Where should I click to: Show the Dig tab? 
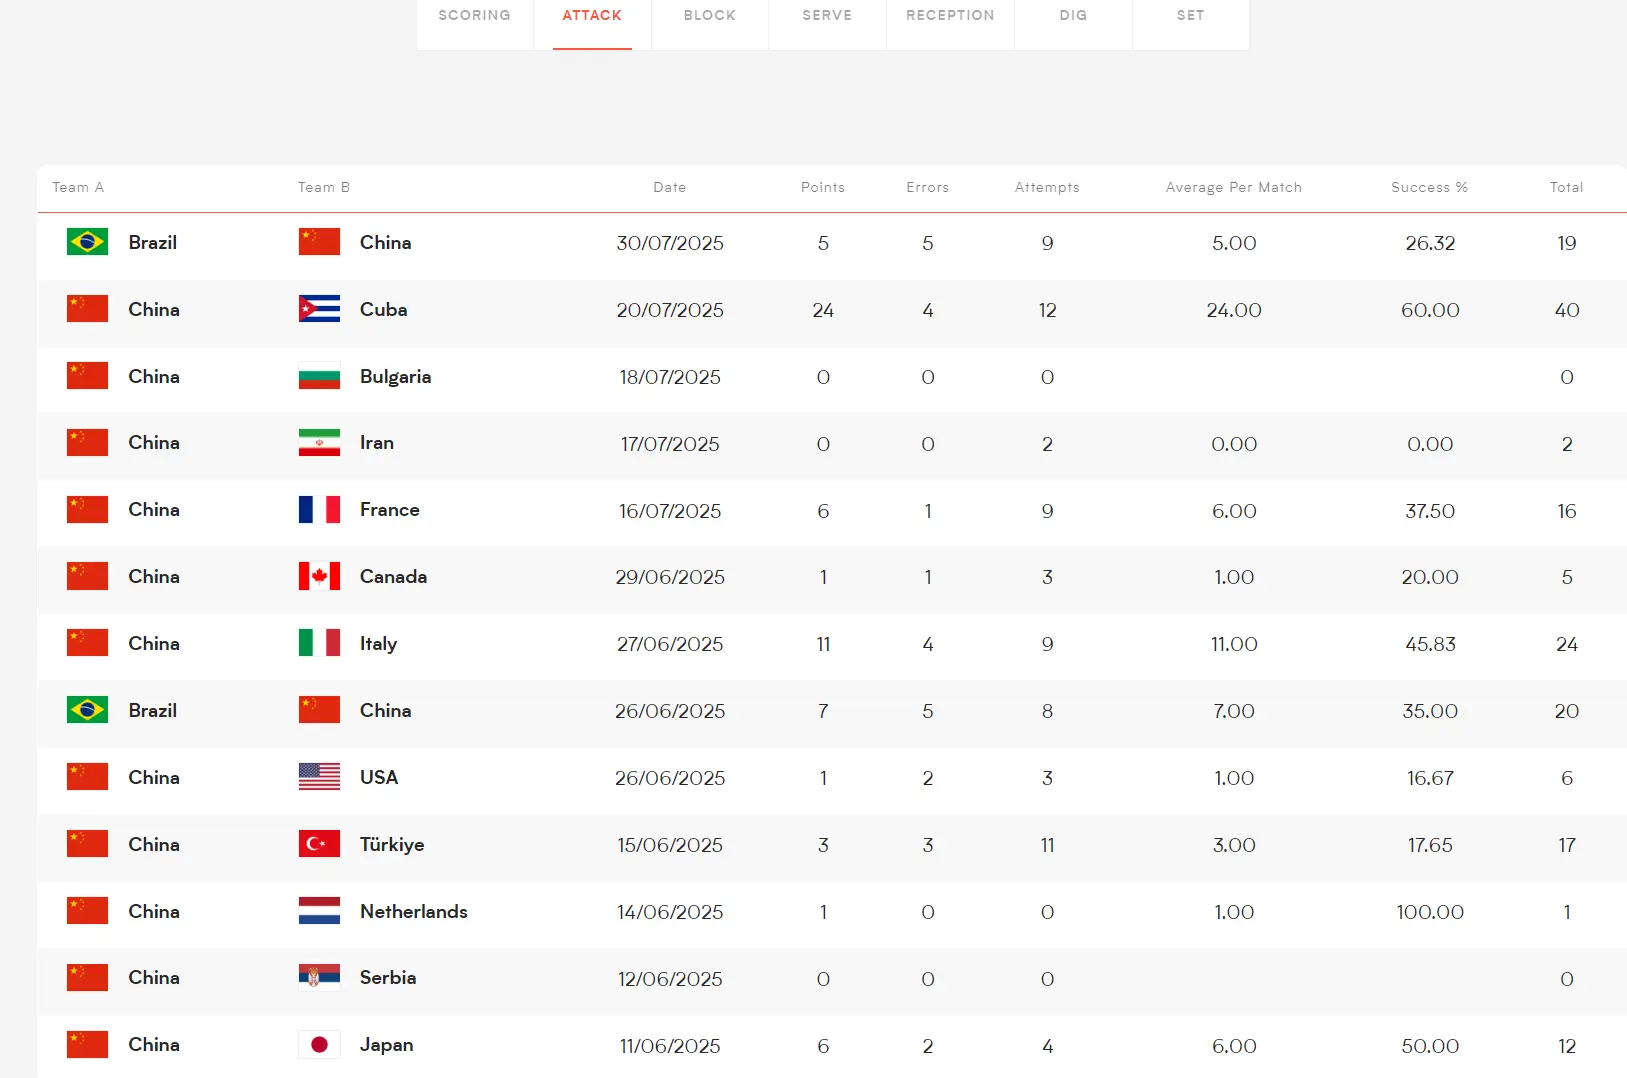pos(1073,16)
